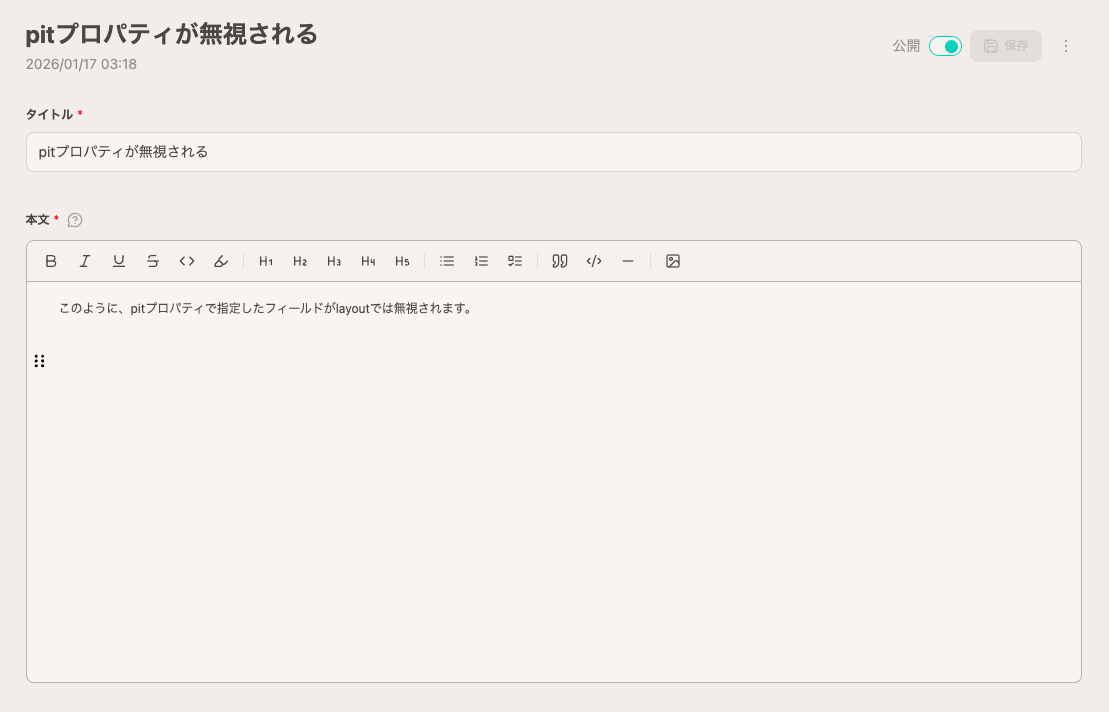1109x712 pixels.
Task: Click the date 2026/01/17 03:18
Action: pos(81,64)
